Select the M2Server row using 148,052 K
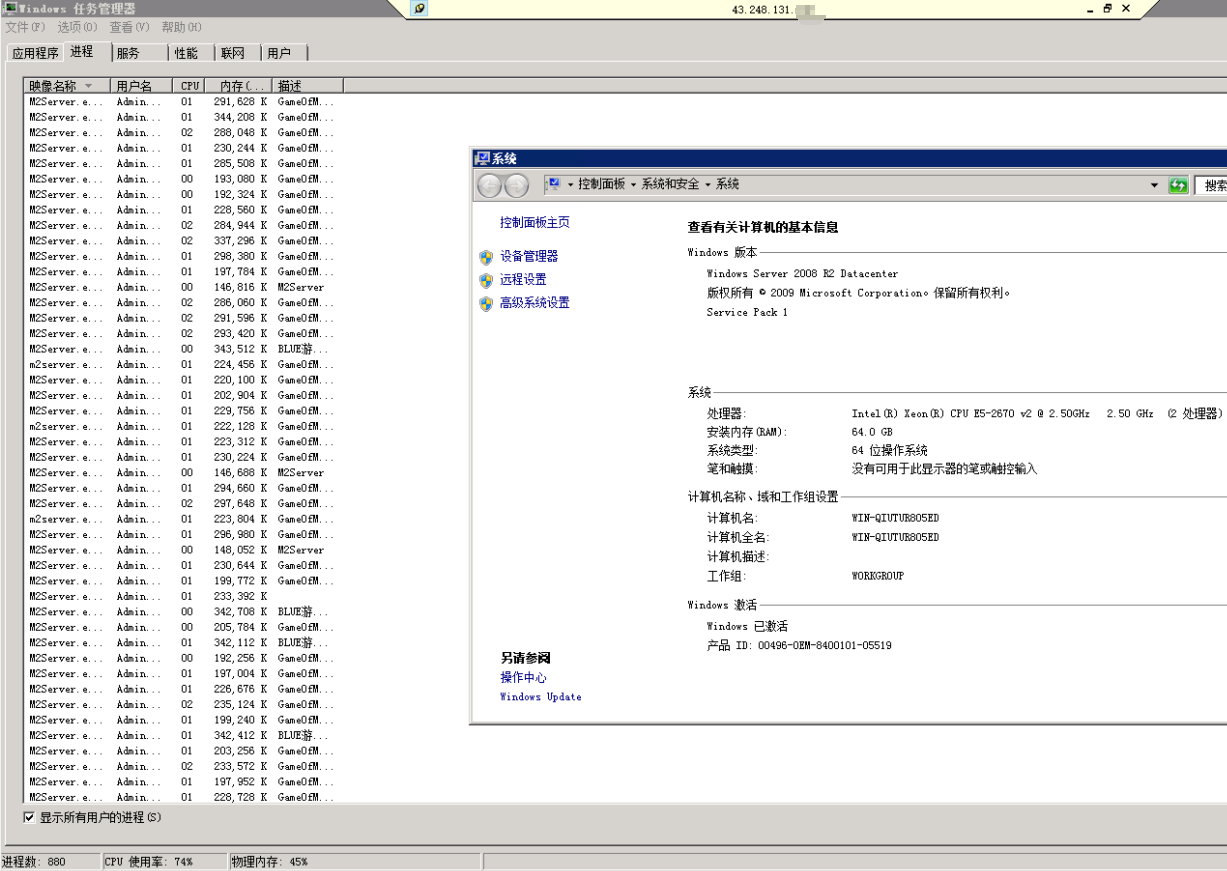 pos(183,550)
